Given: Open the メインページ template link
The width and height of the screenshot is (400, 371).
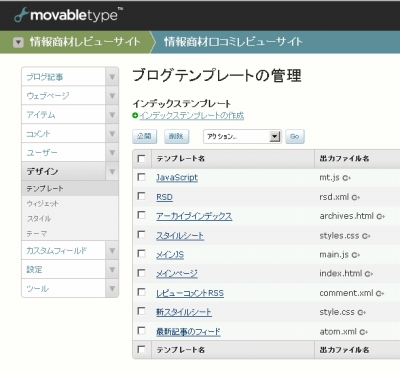Looking at the screenshot, I should click(x=177, y=274).
